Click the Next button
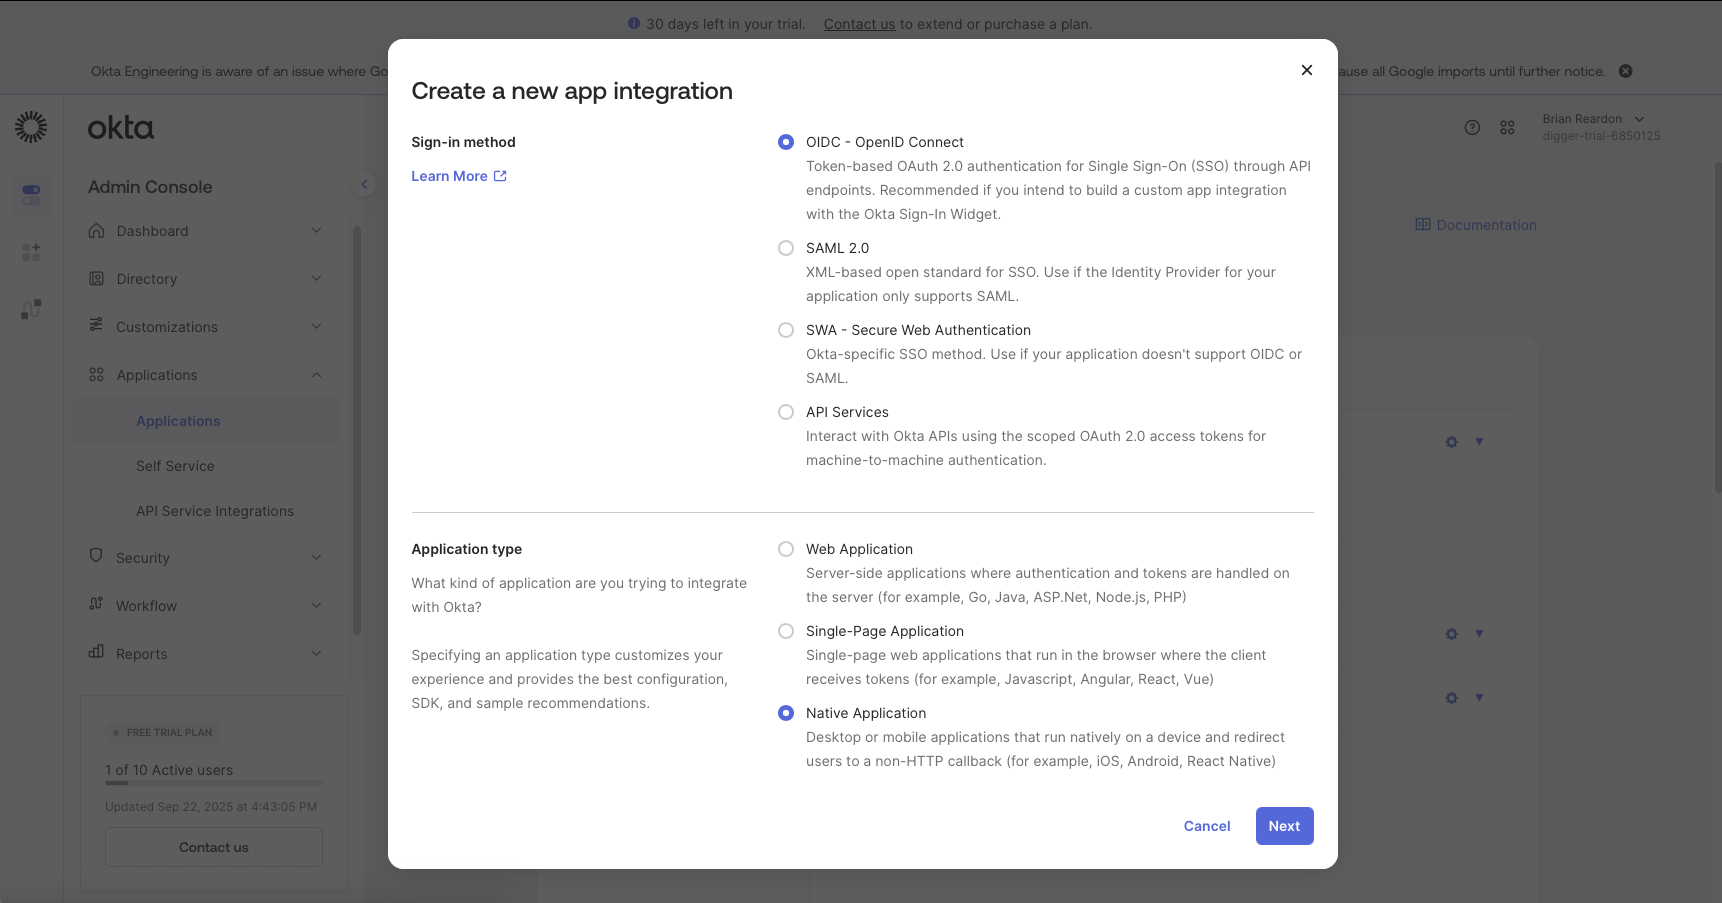 click(x=1284, y=826)
